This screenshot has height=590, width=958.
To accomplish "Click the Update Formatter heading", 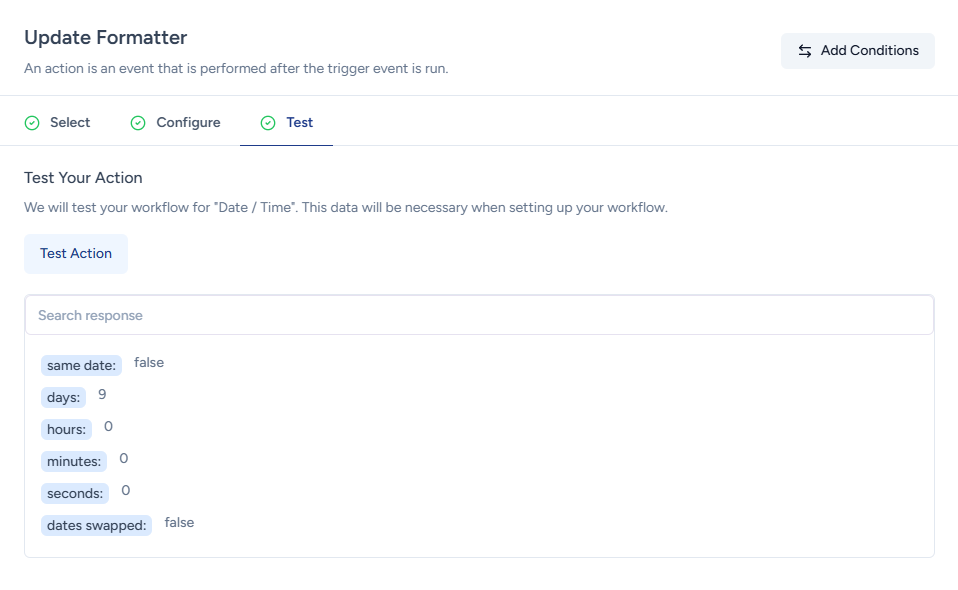I will pyautogui.click(x=106, y=38).
